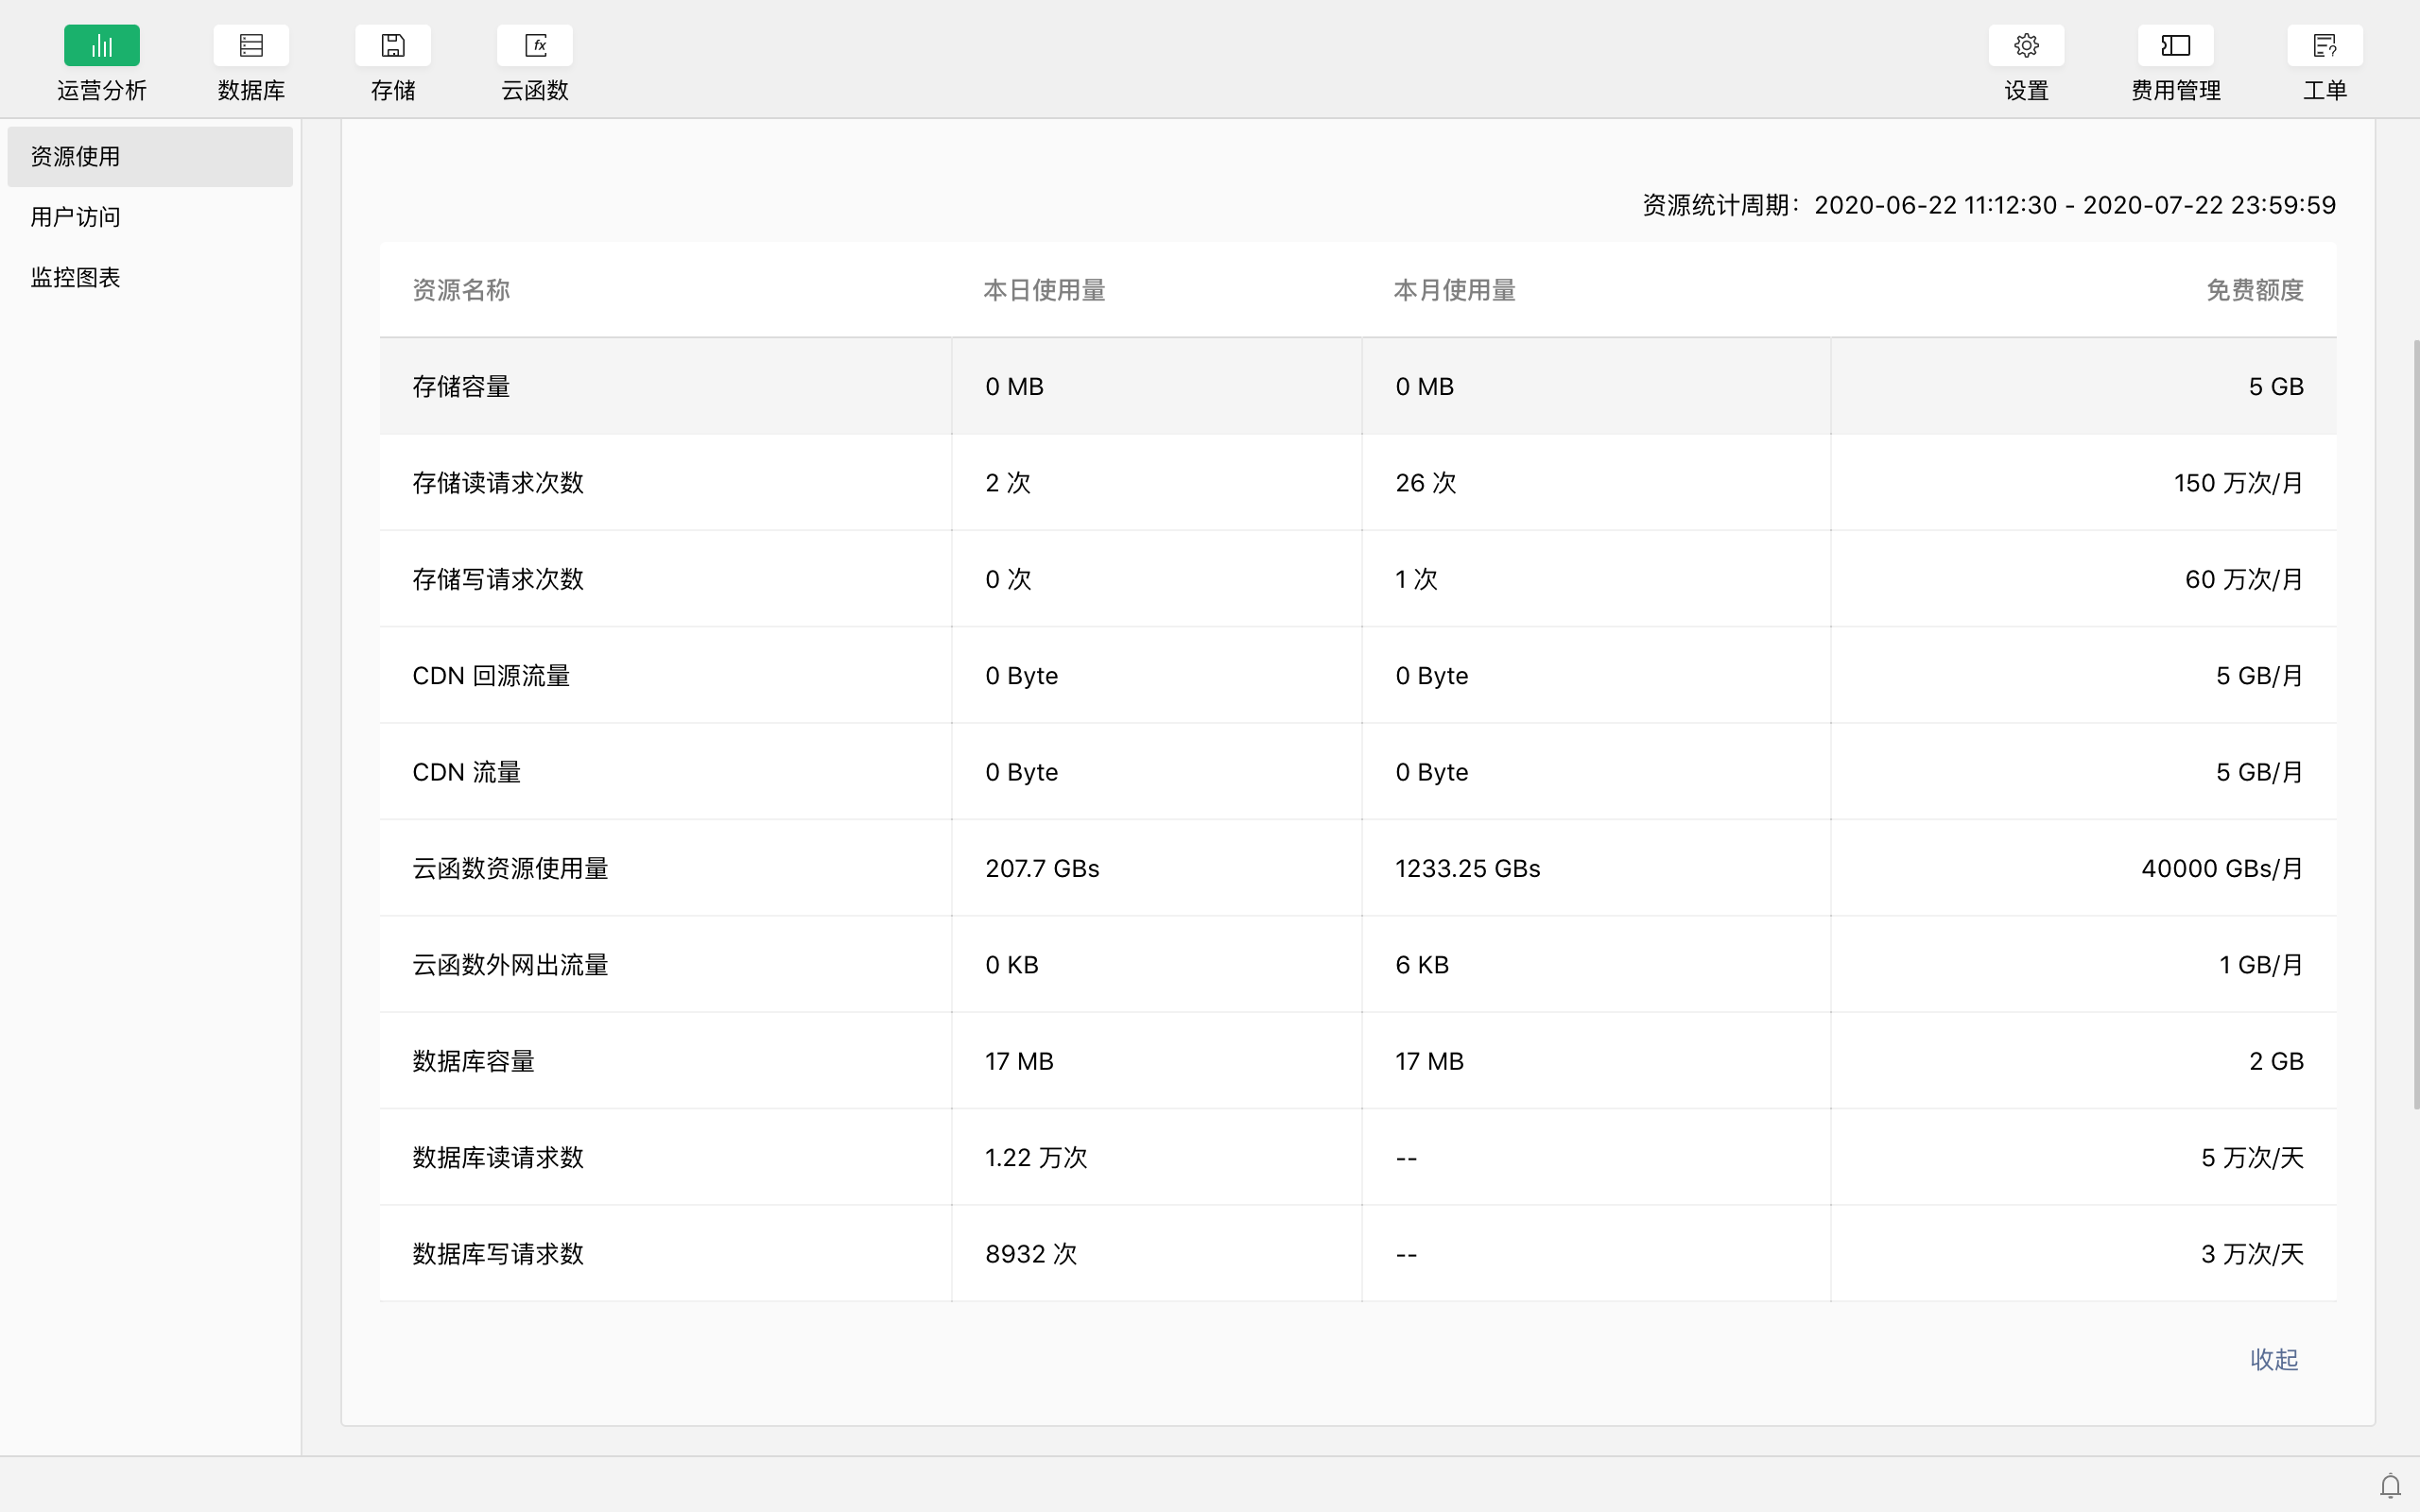Click the 存储容量 table row
This screenshot has width=2420, height=1512.
pos(462,387)
